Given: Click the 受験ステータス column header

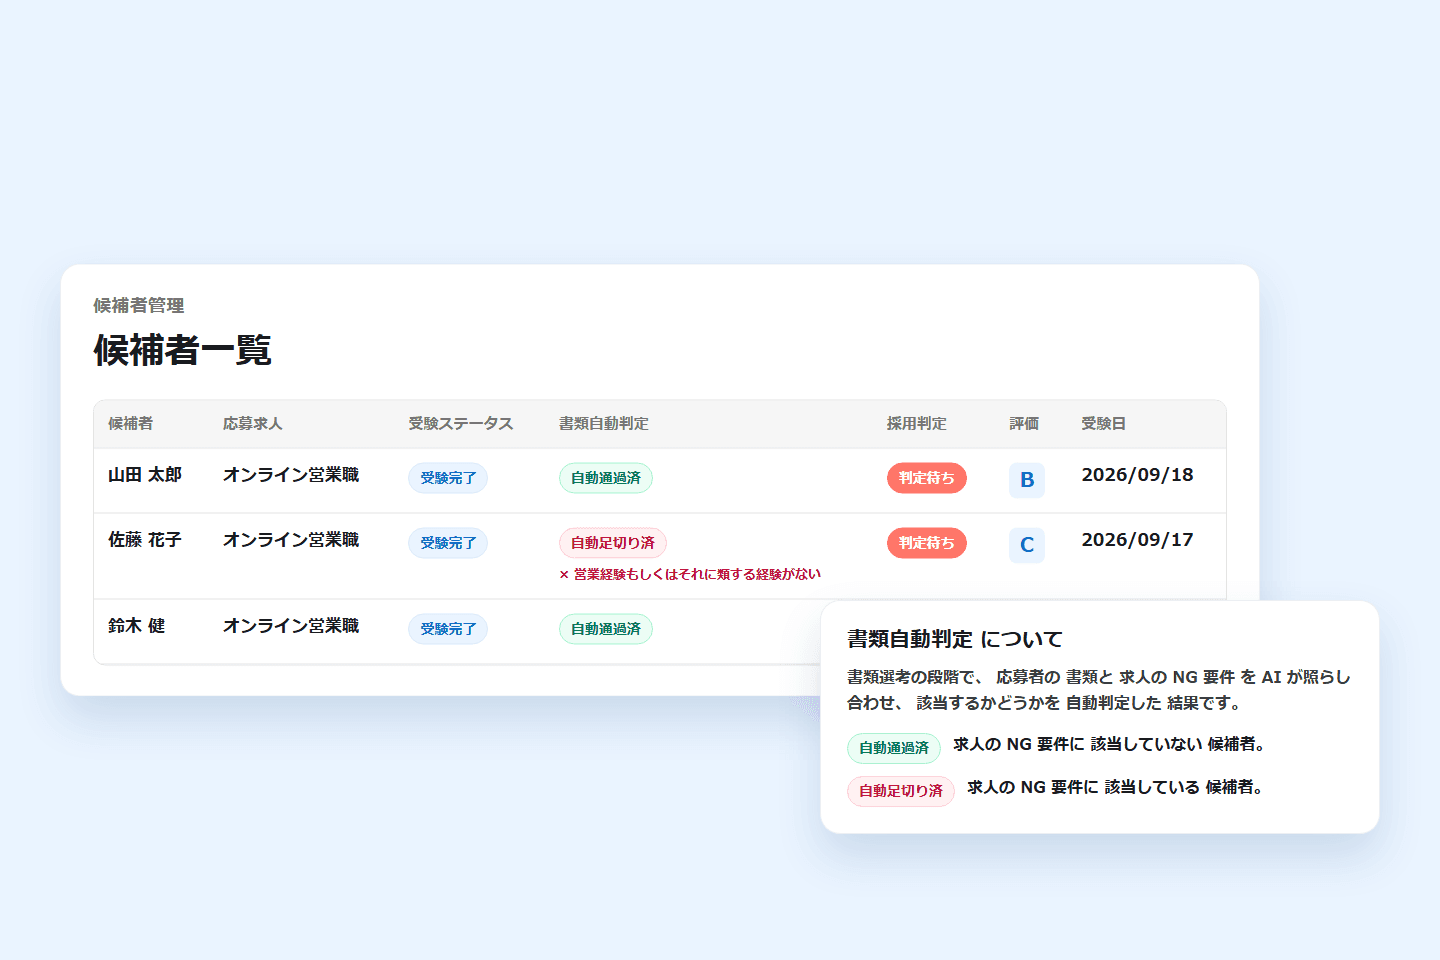Looking at the screenshot, I should (460, 424).
